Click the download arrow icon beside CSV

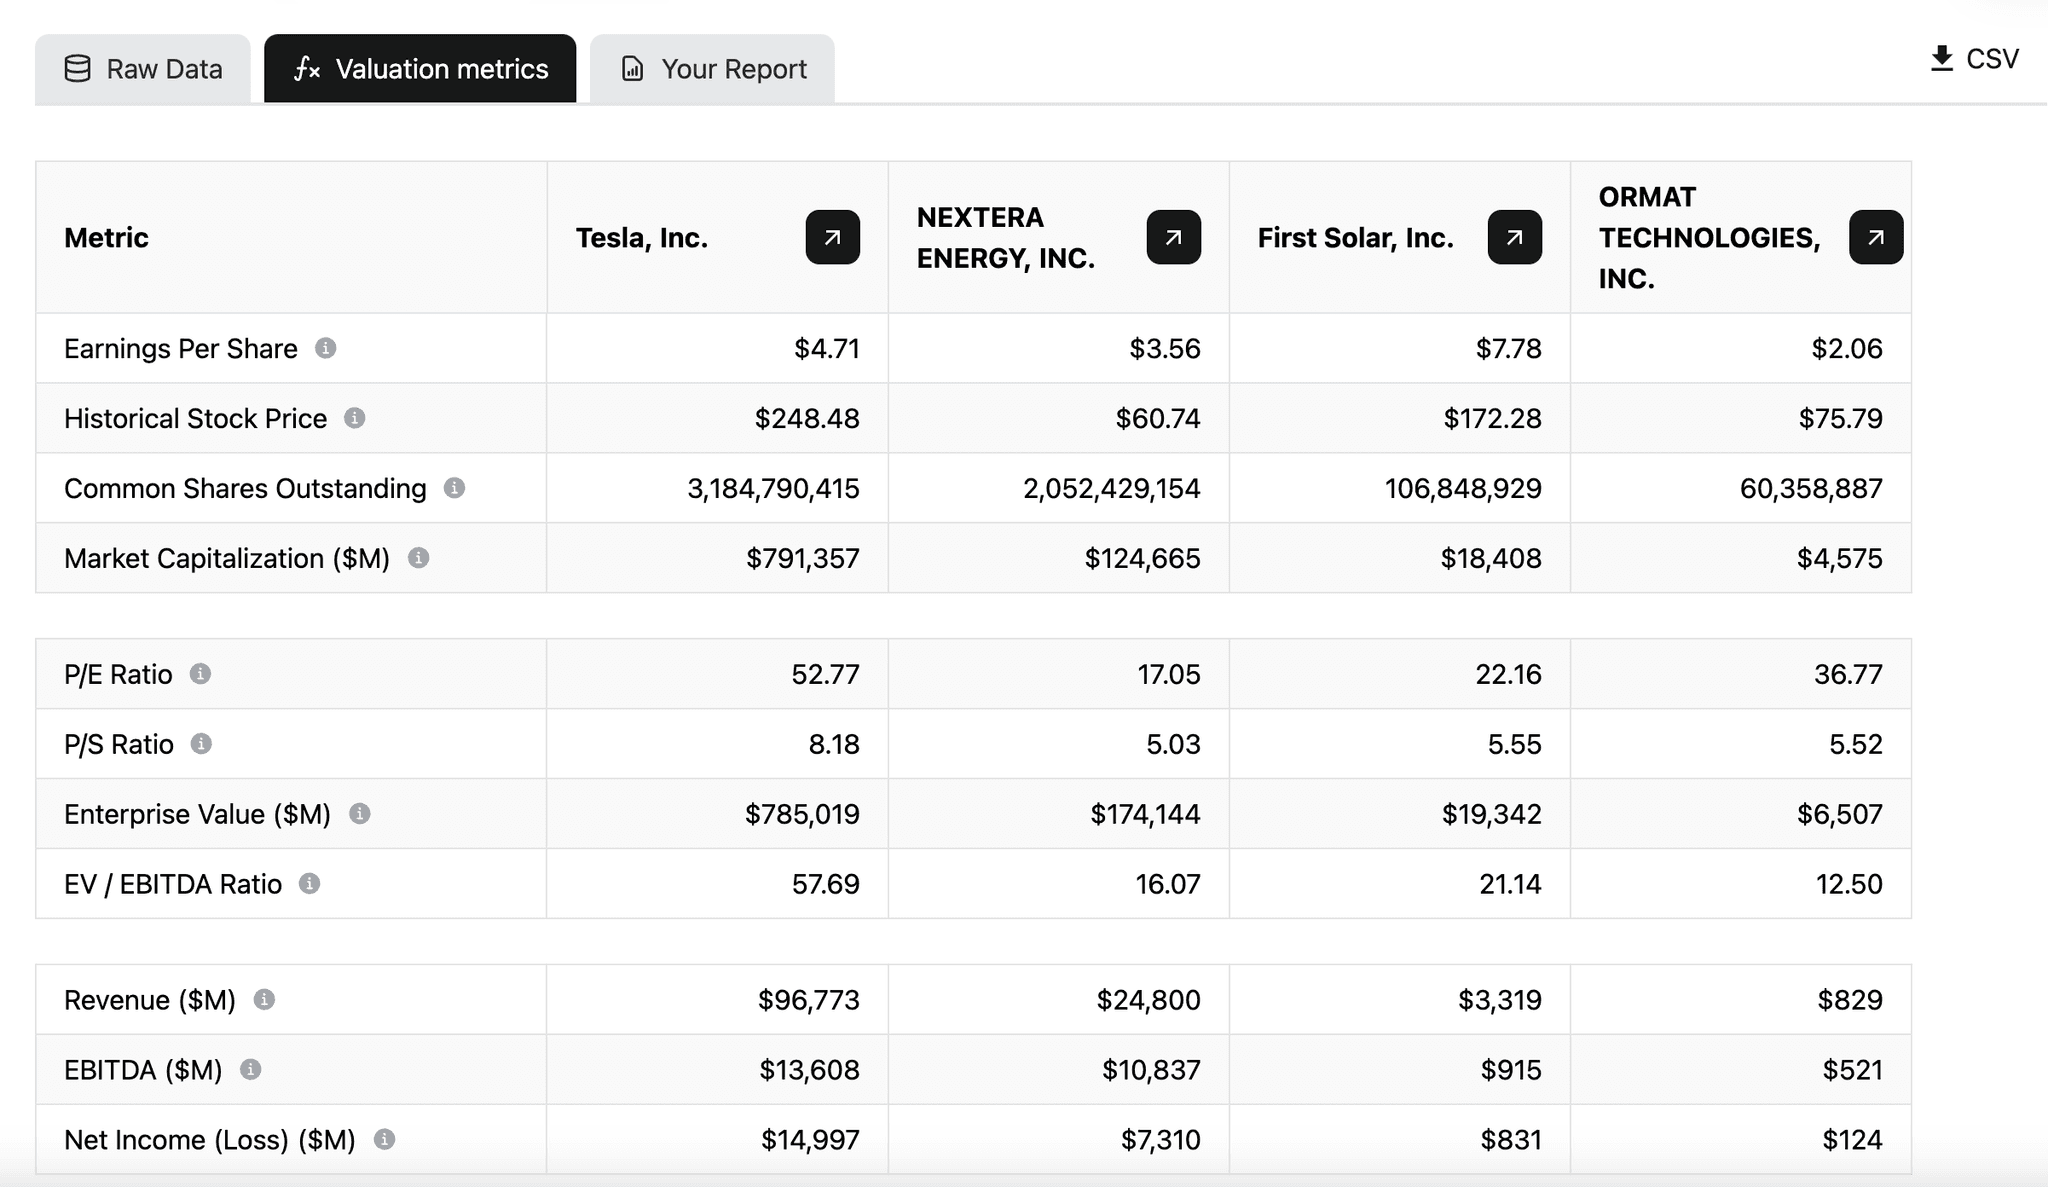(1942, 59)
